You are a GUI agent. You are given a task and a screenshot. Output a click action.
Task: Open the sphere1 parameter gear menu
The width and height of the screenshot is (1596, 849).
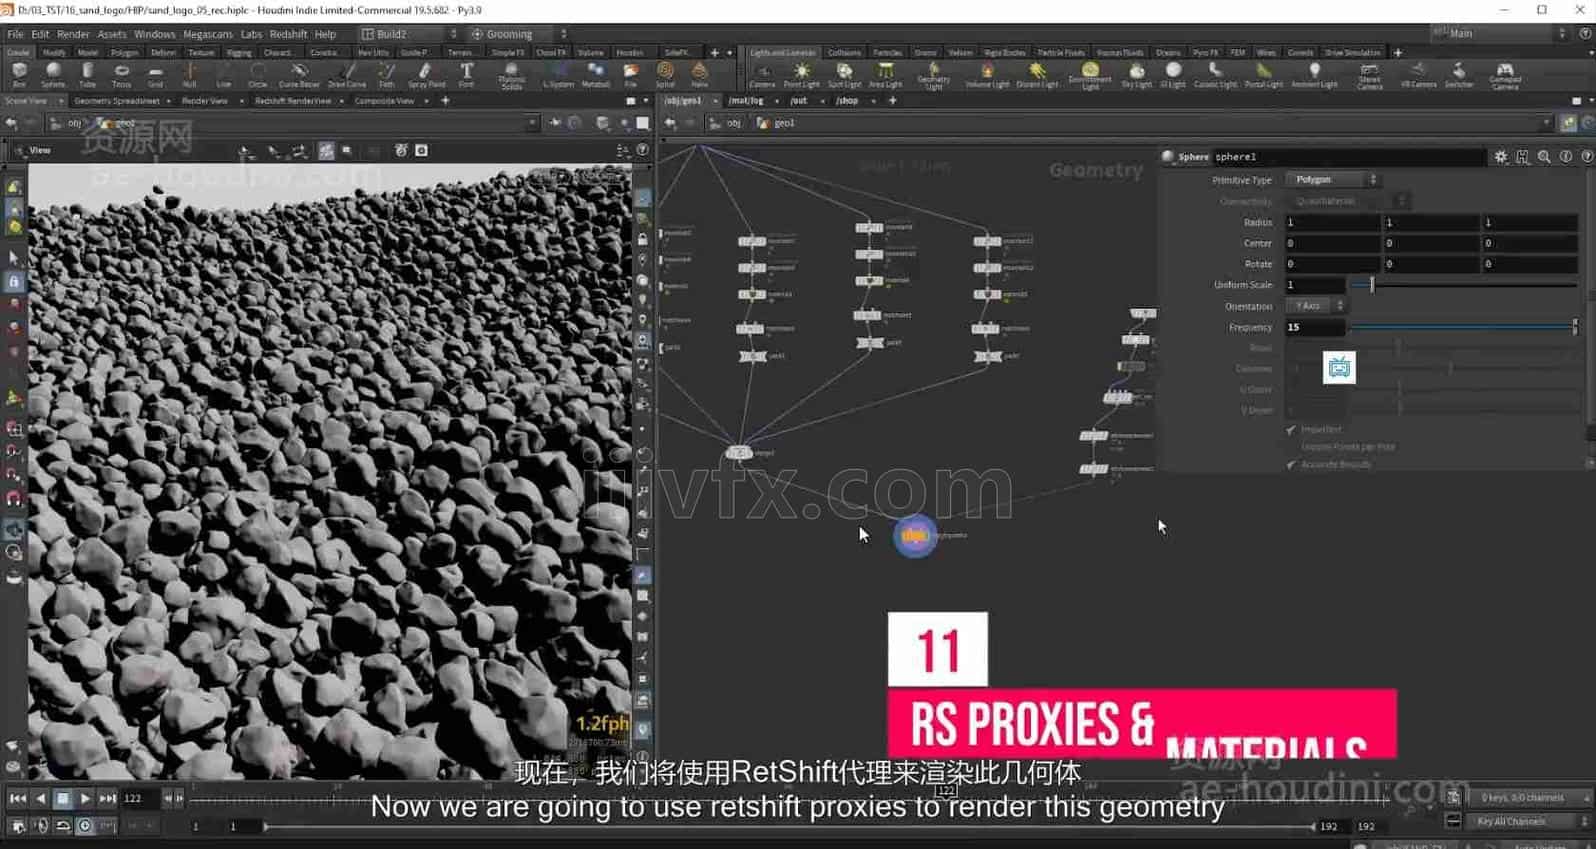(1501, 157)
